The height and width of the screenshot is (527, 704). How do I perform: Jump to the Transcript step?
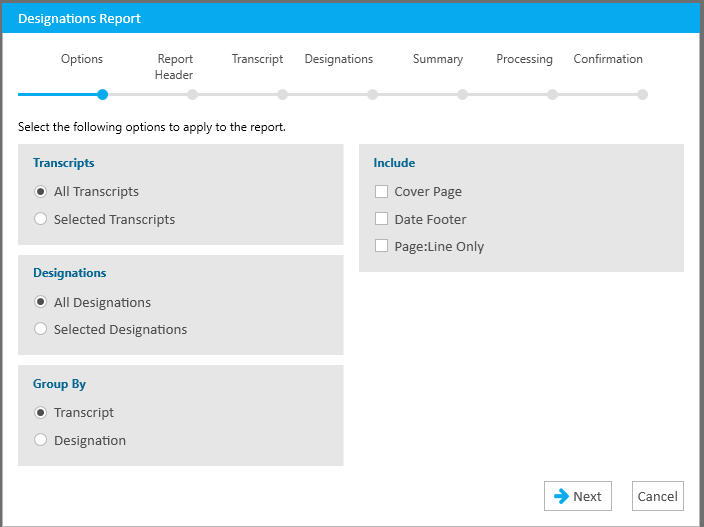(257, 59)
